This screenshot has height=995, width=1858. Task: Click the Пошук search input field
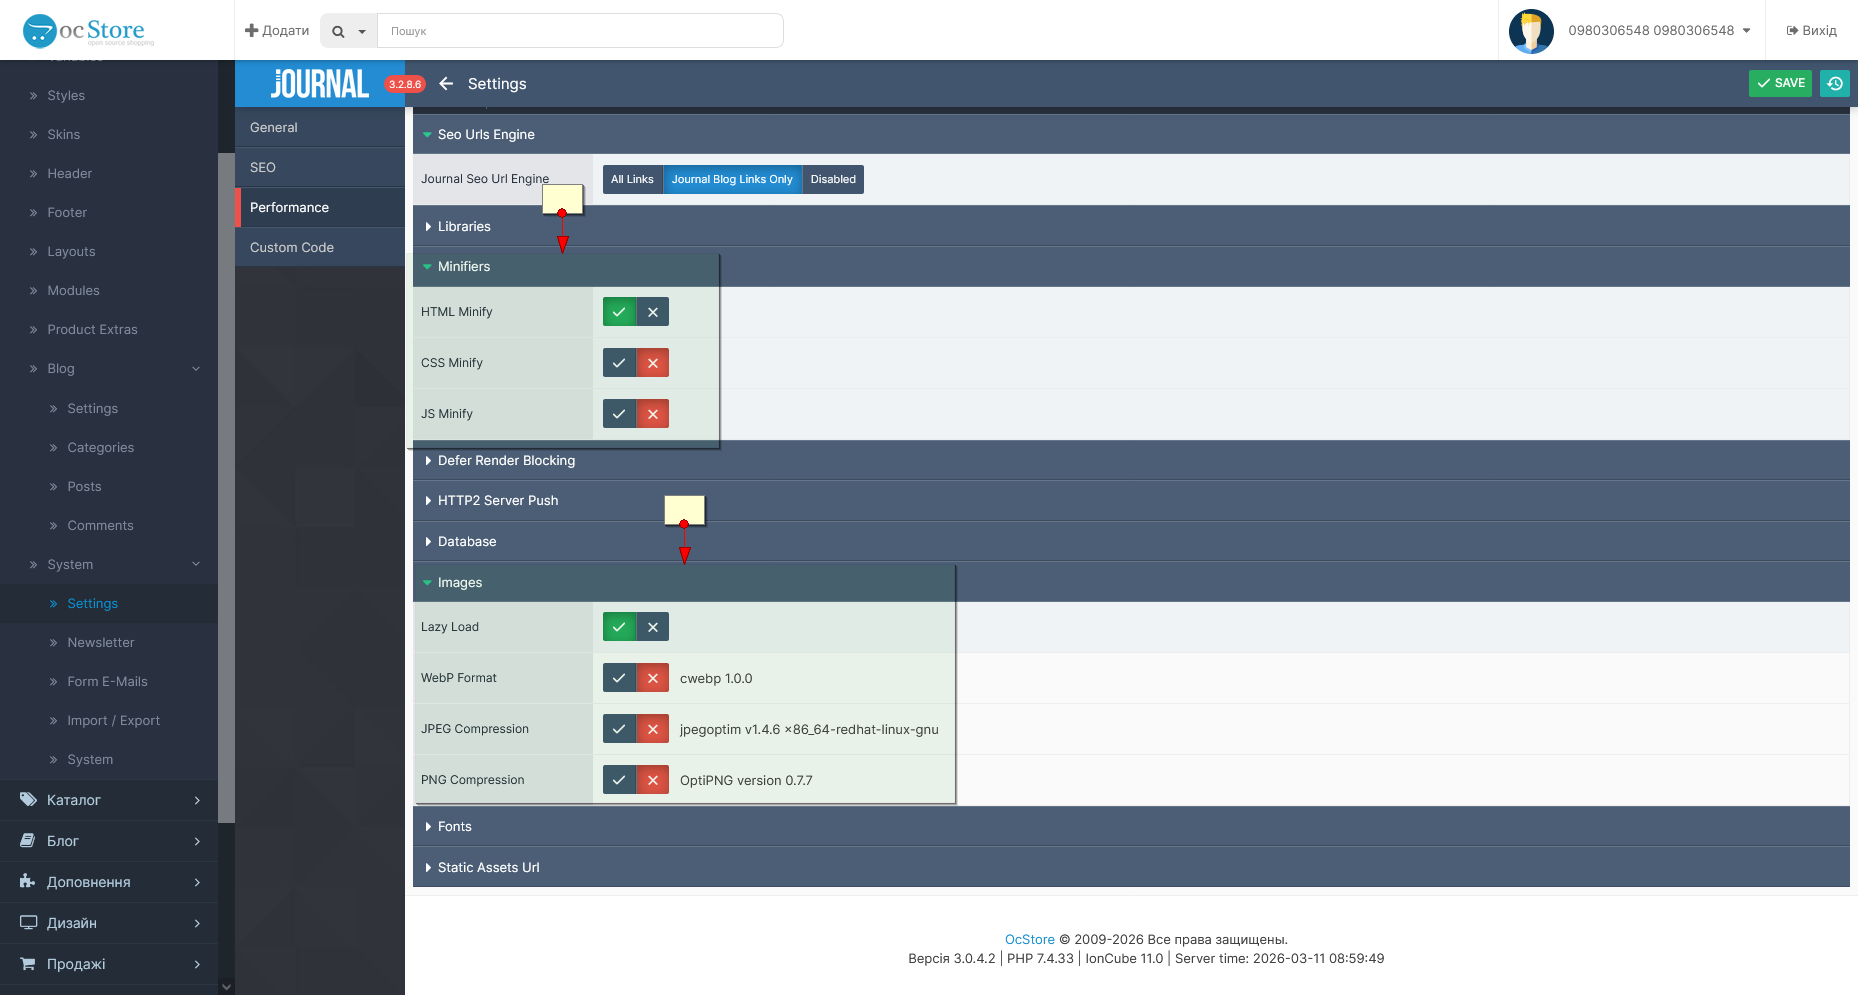tap(580, 31)
